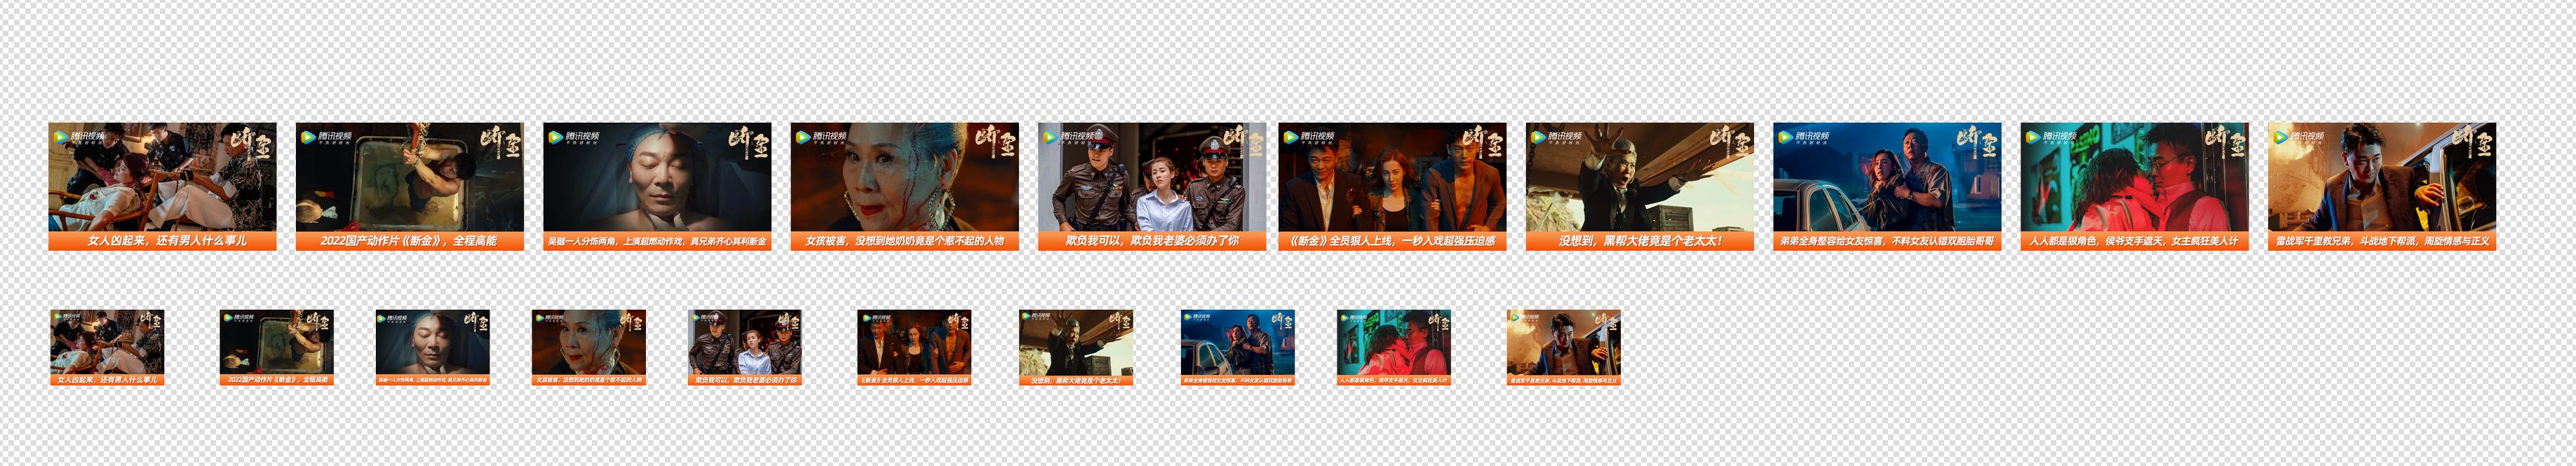This screenshot has height=466, width=2576.
Task: Select the small banner with bleeding old woman
Action: (589, 347)
